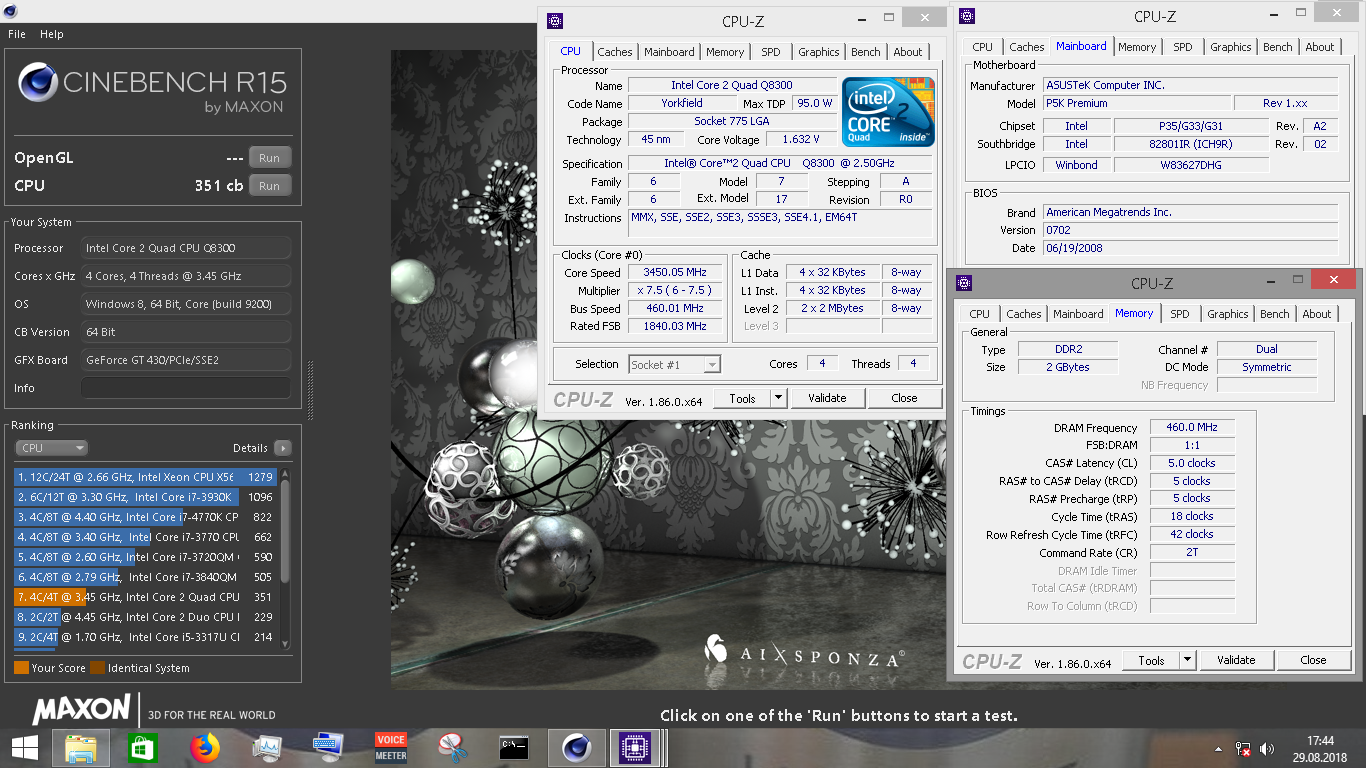Viewport: 1366px width, 768px height.
Task: Open Command Prompt from the taskbar
Action: pos(514,747)
